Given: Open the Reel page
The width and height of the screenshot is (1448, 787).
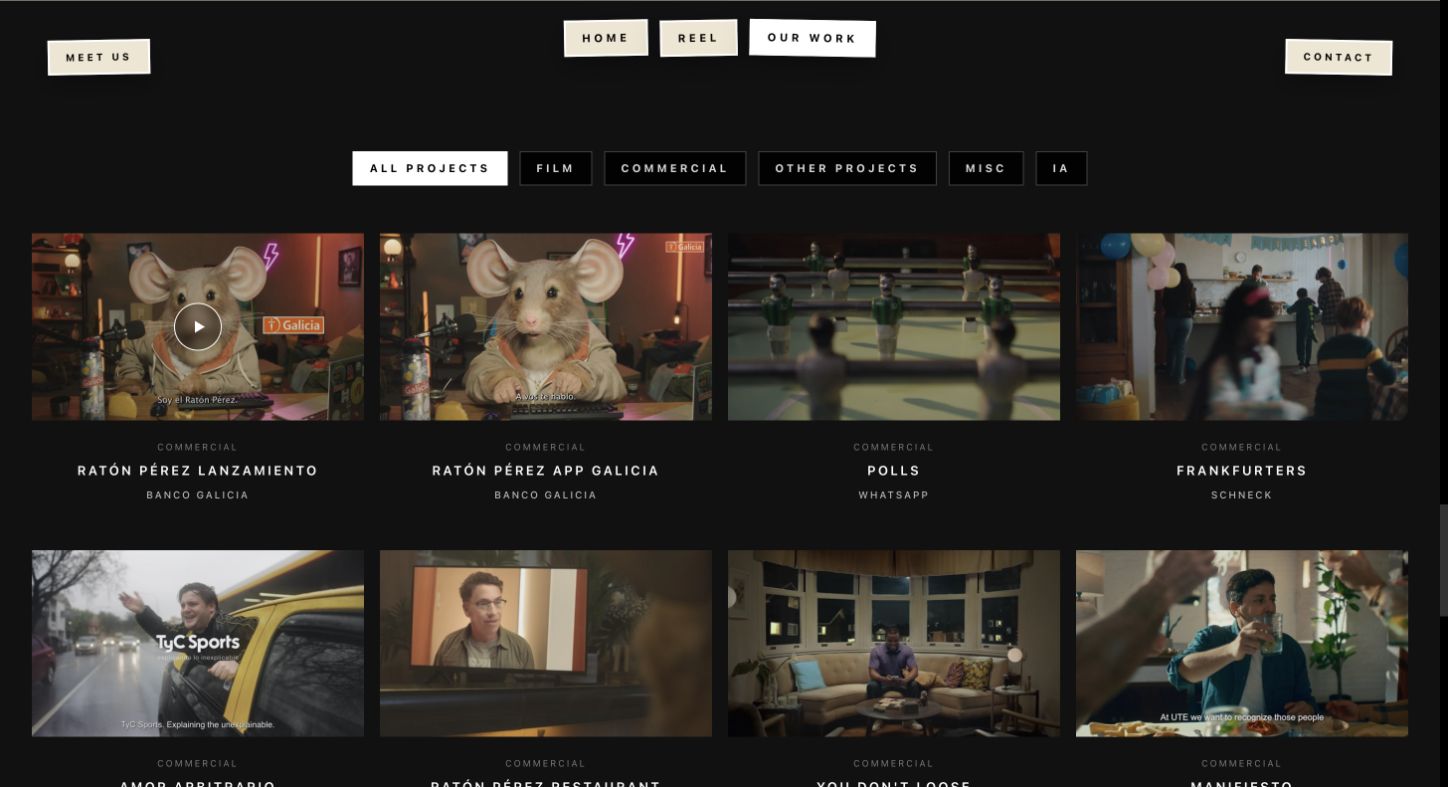Looking at the screenshot, I should coord(698,38).
